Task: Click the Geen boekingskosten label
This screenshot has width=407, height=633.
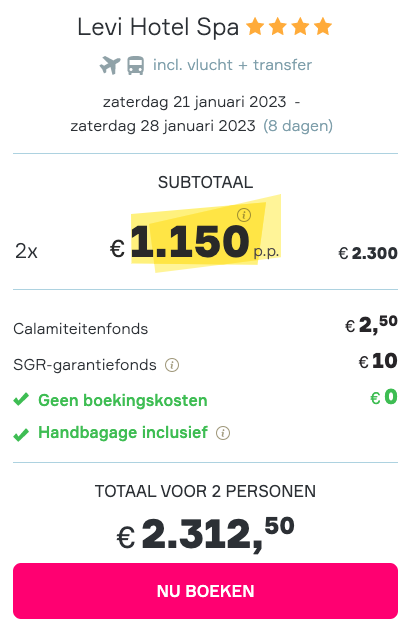Action: [123, 400]
